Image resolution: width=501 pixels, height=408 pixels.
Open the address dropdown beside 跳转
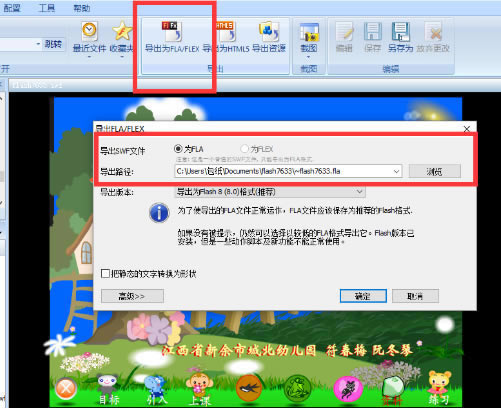pos(38,44)
